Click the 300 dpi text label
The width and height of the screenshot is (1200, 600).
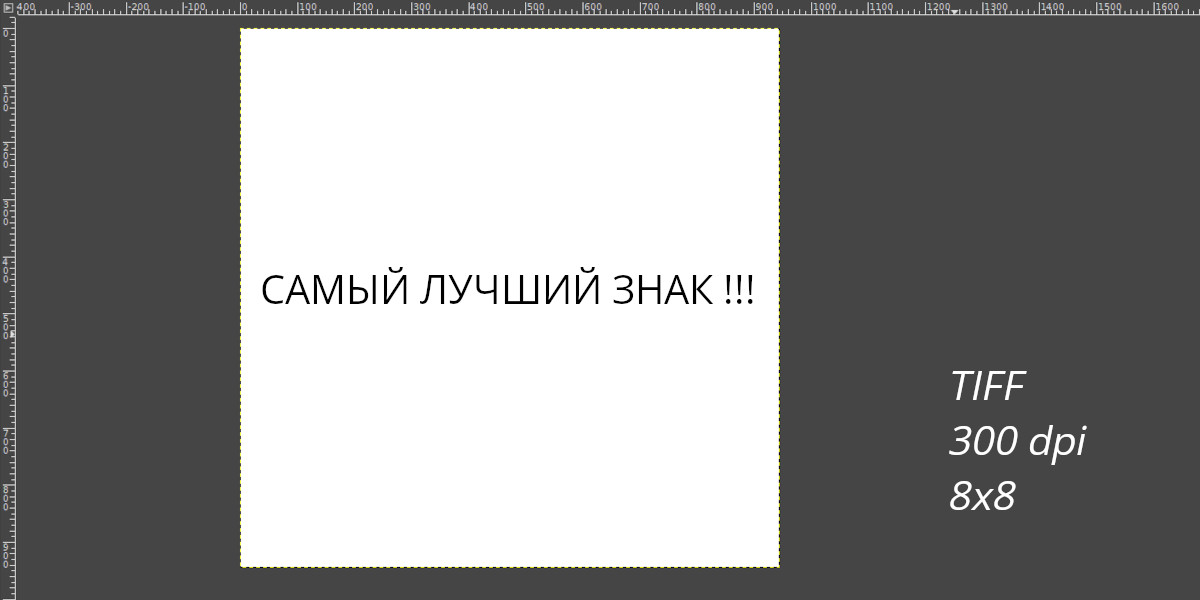1016,441
